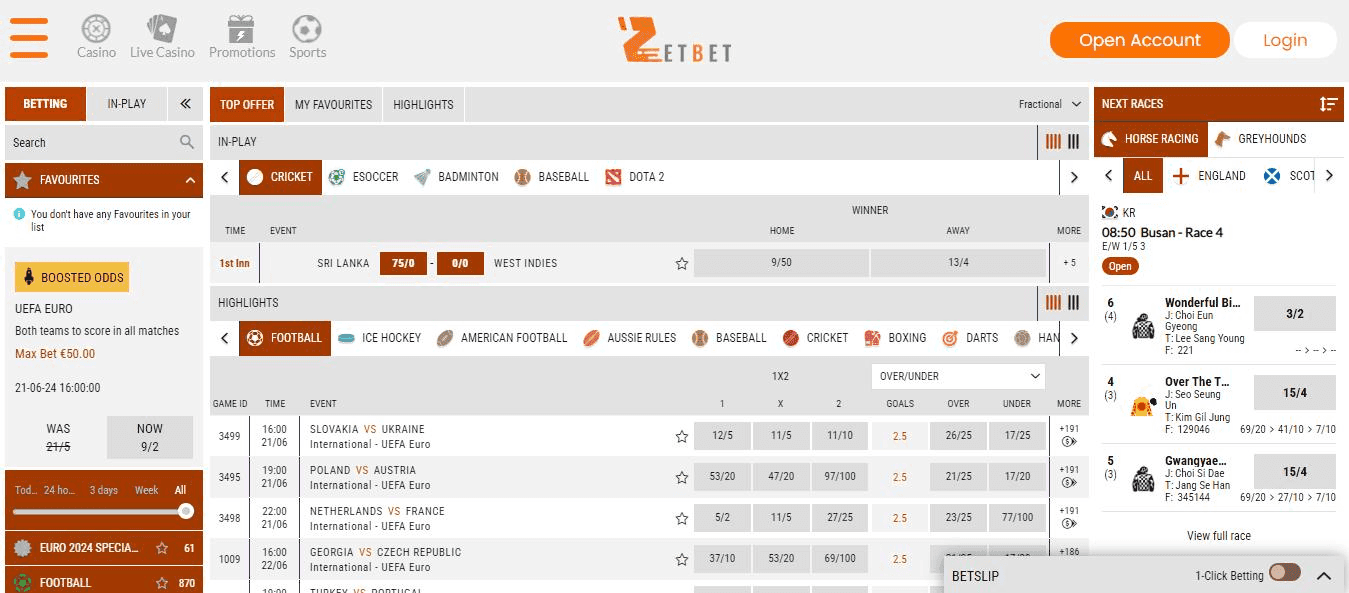Set time filter to 3 days
The height and width of the screenshot is (593, 1349).
(x=103, y=490)
